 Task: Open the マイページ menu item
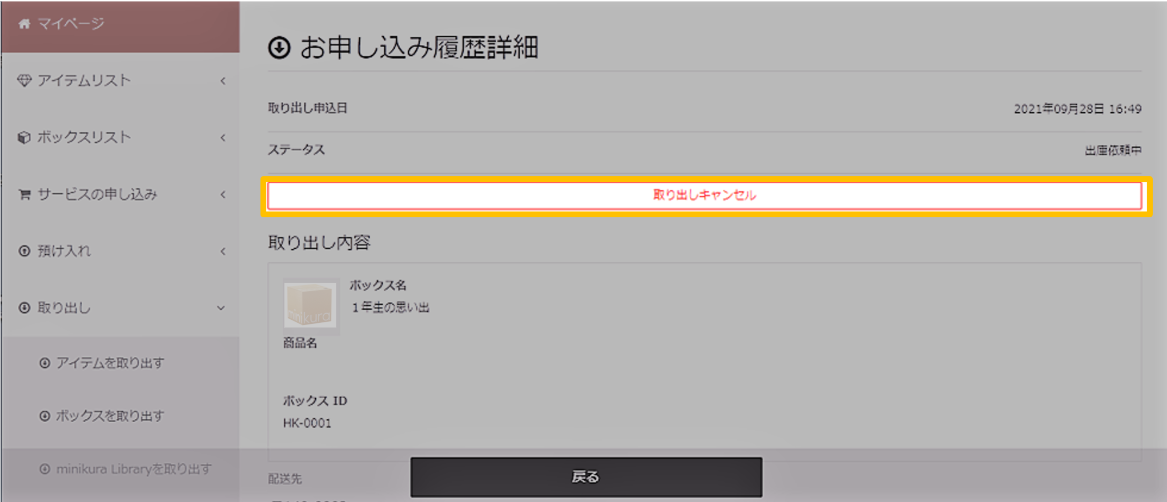click(121, 26)
